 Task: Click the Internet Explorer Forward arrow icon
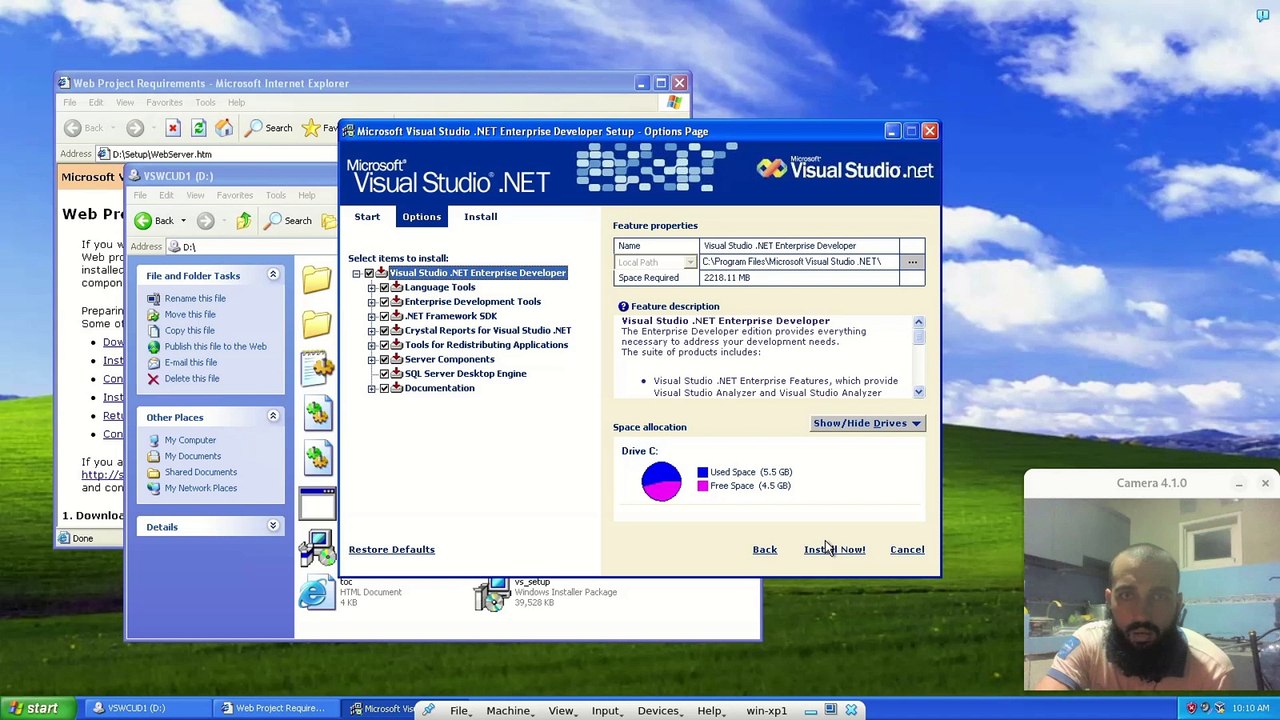[x=135, y=128]
